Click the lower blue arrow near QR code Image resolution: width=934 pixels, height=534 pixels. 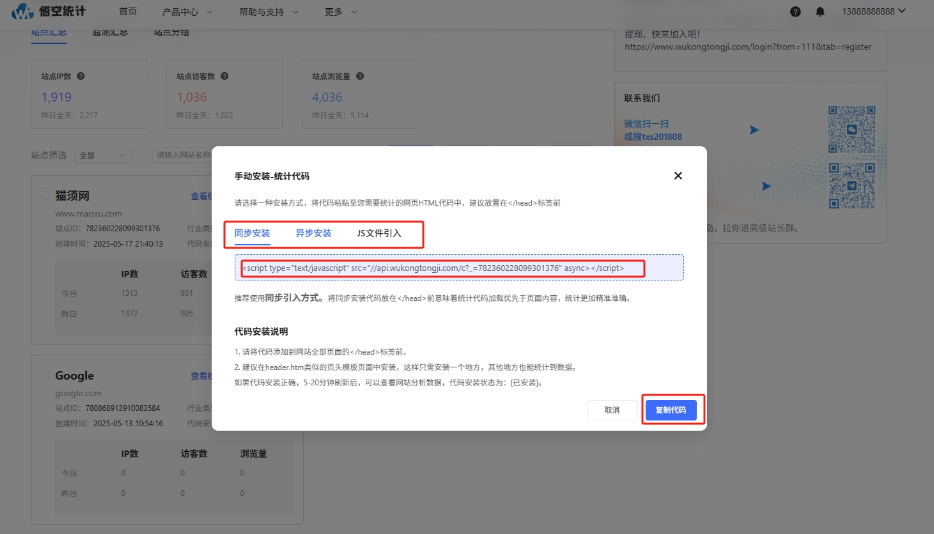click(766, 186)
